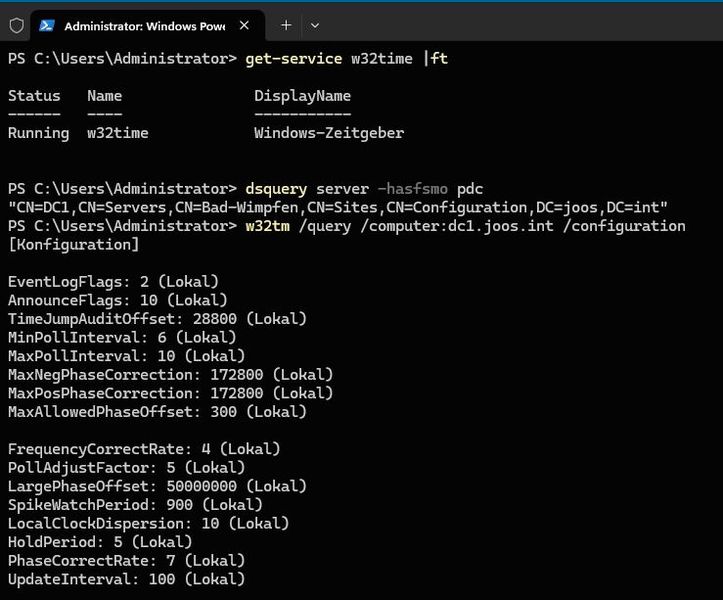
Task: Click the 'w32tm' command text
Action: coord(267,226)
